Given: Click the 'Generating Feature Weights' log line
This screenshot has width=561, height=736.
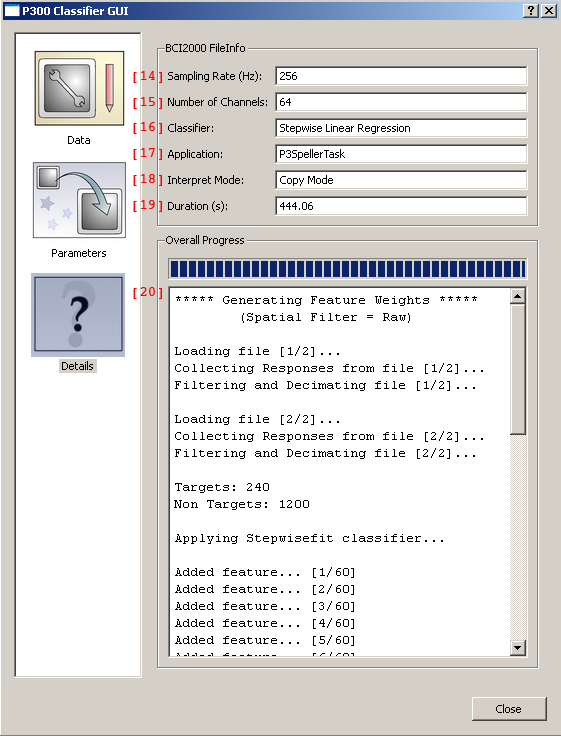Looking at the screenshot, I should tap(326, 300).
